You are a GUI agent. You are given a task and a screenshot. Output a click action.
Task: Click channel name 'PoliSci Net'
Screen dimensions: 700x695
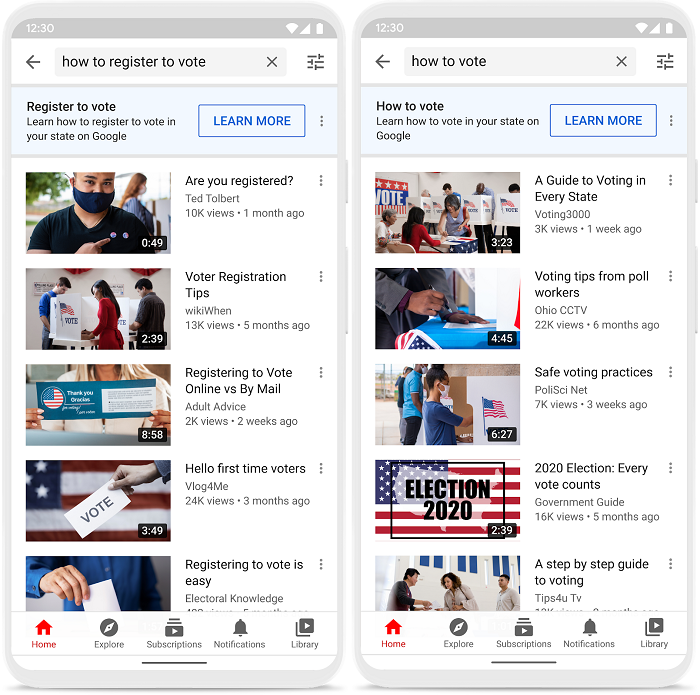tap(561, 390)
